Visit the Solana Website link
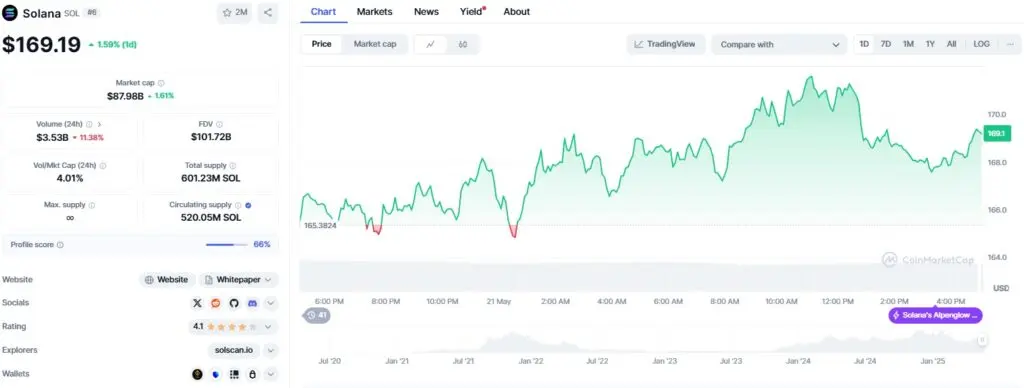The image size is (1024, 388). point(167,280)
